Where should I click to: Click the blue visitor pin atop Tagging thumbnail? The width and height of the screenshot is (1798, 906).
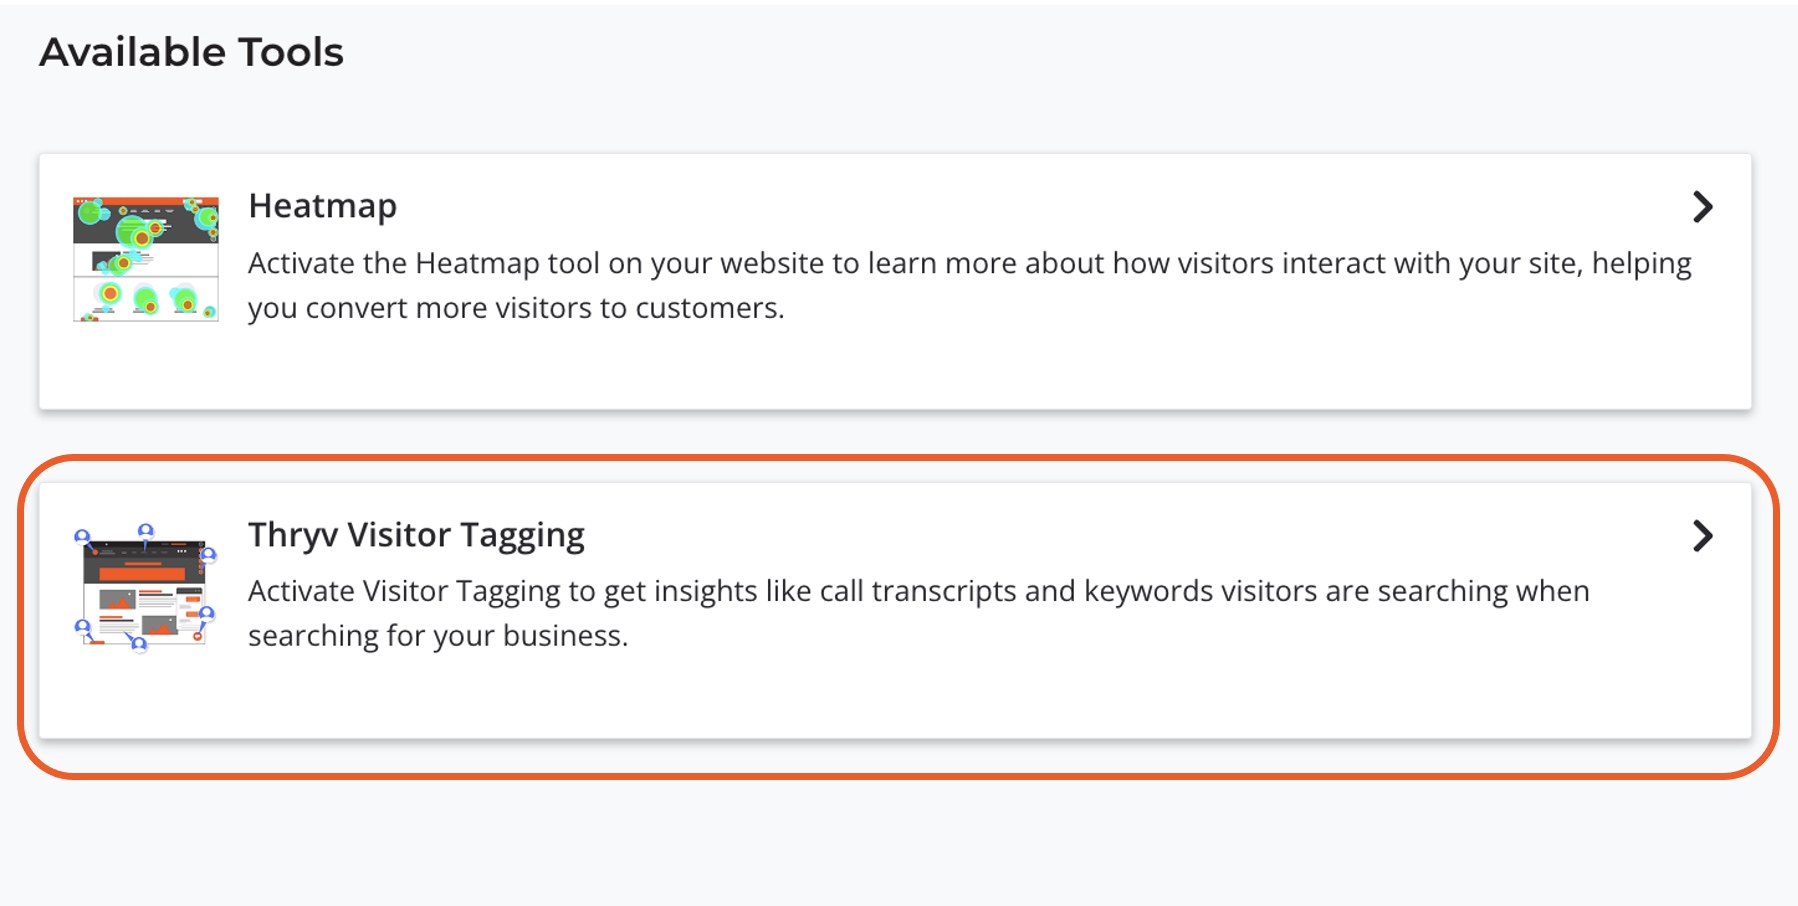pos(146,532)
